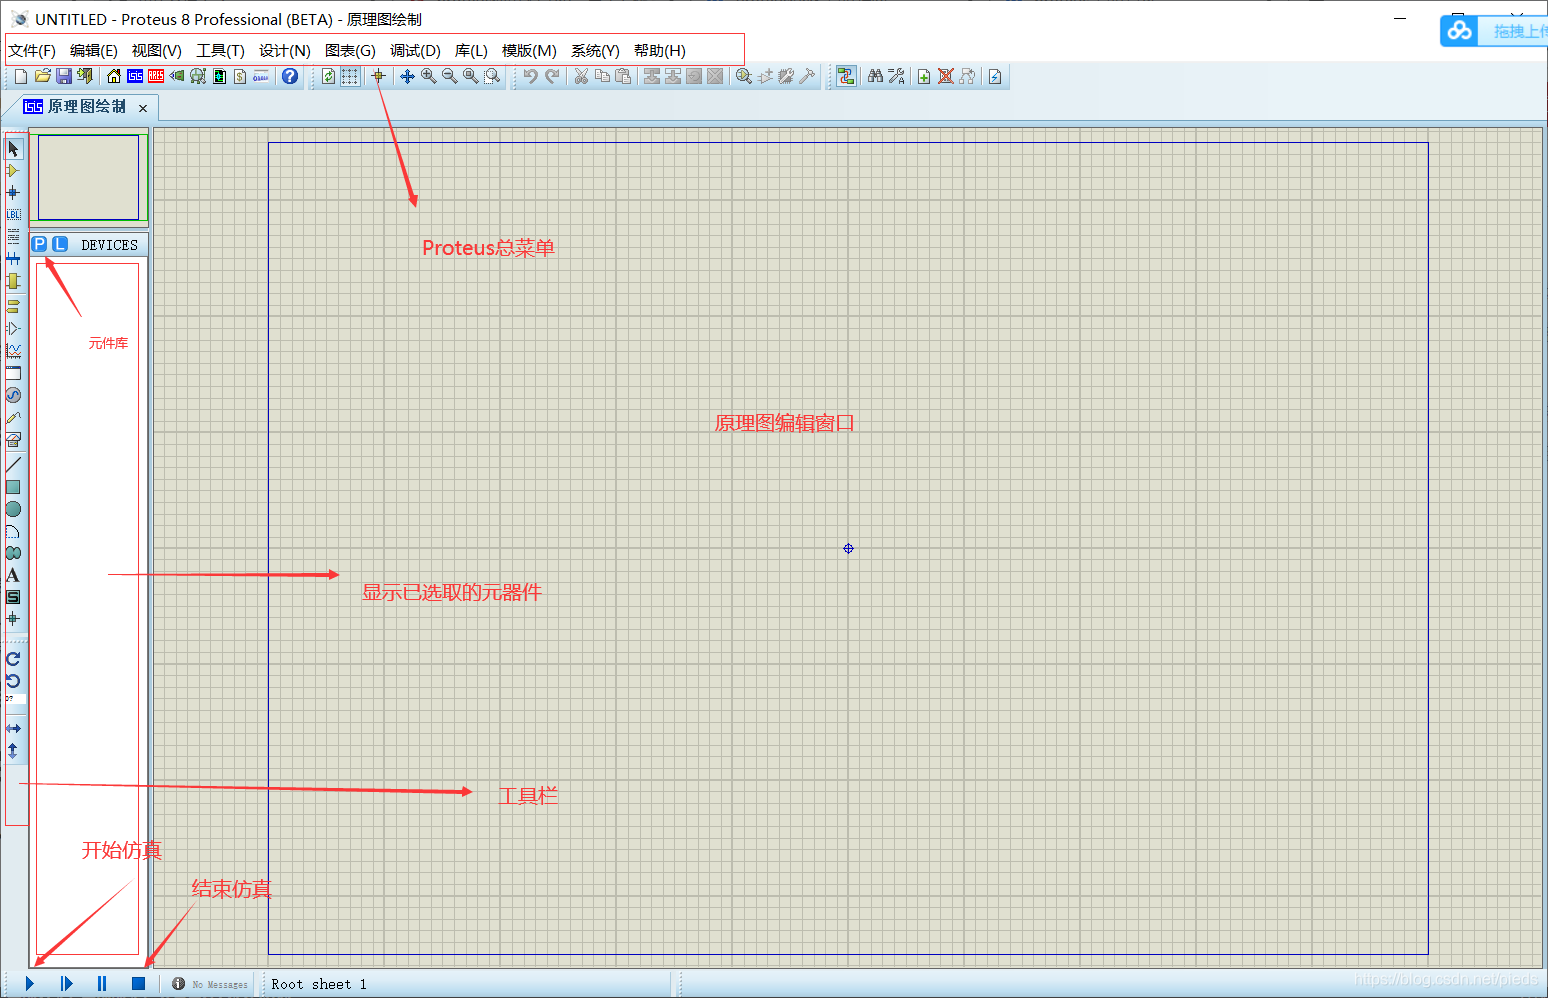Select the 2D box drawing tool
The height and width of the screenshot is (998, 1548).
click(x=13, y=487)
